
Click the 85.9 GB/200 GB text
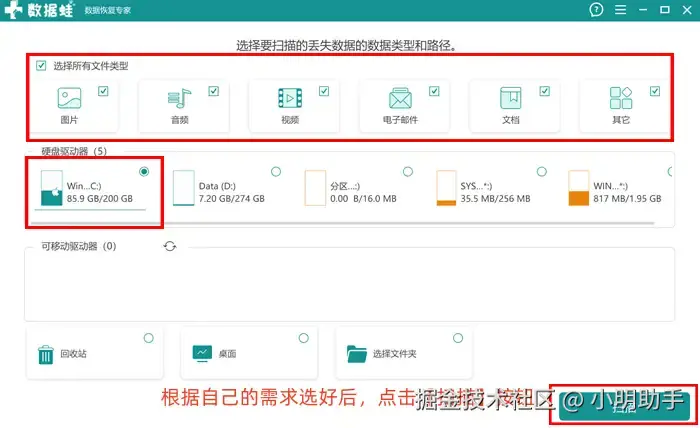point(100,199)
